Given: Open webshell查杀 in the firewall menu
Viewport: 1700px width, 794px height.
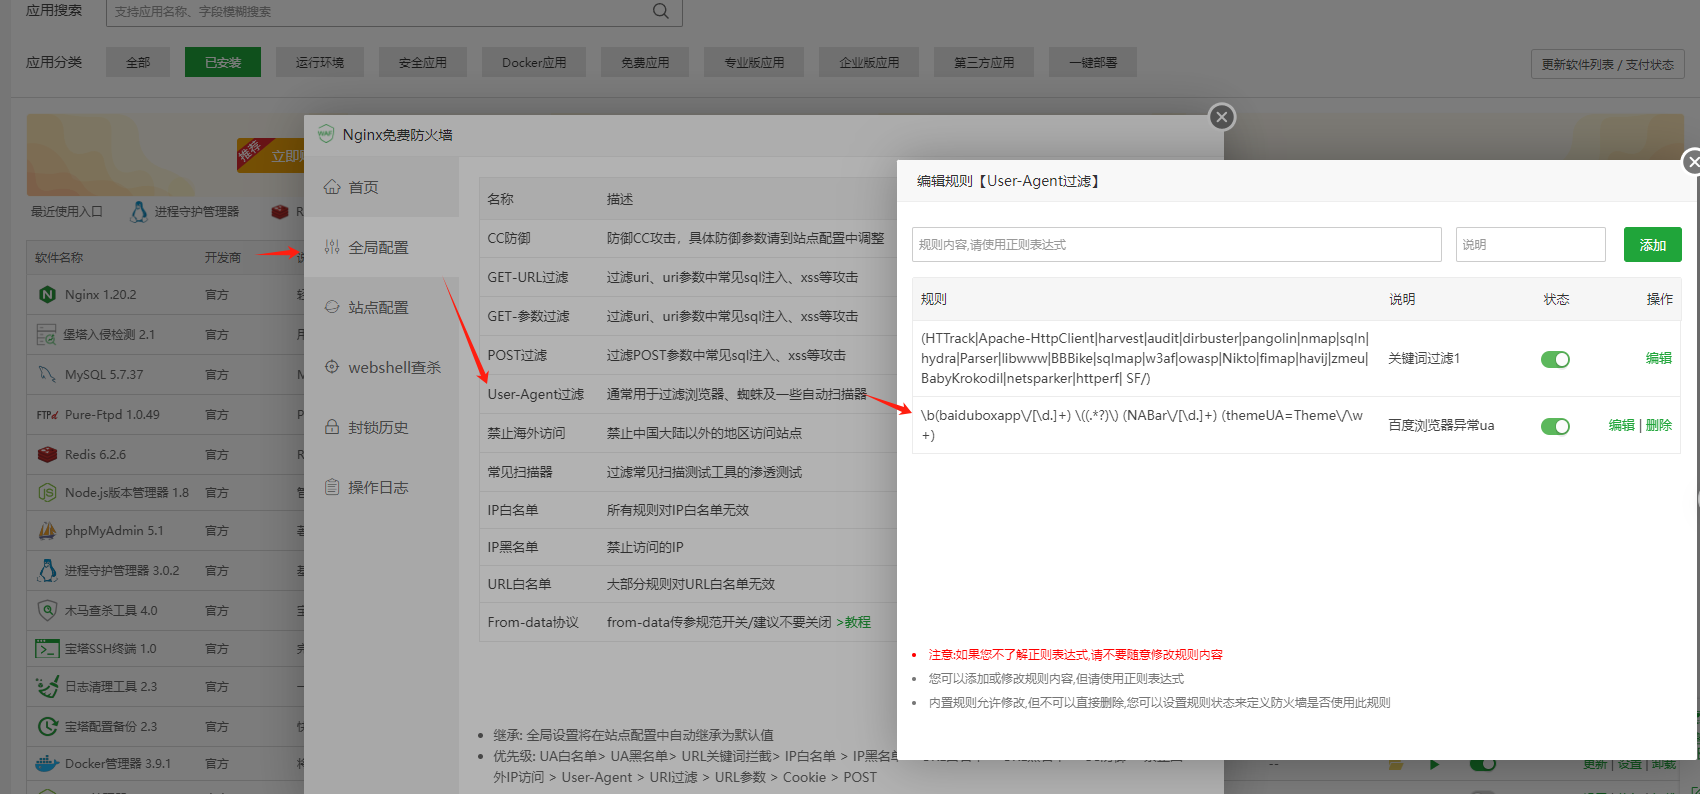Looking at the screenshot, I should coord(394,367).
